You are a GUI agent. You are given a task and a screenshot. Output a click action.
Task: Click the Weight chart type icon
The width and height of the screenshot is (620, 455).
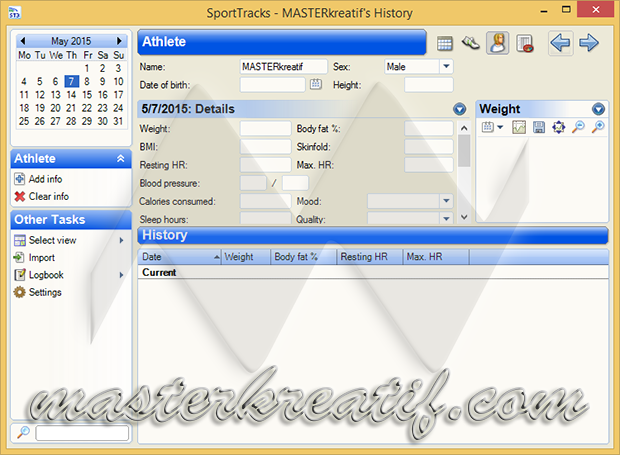coord(519,127)
